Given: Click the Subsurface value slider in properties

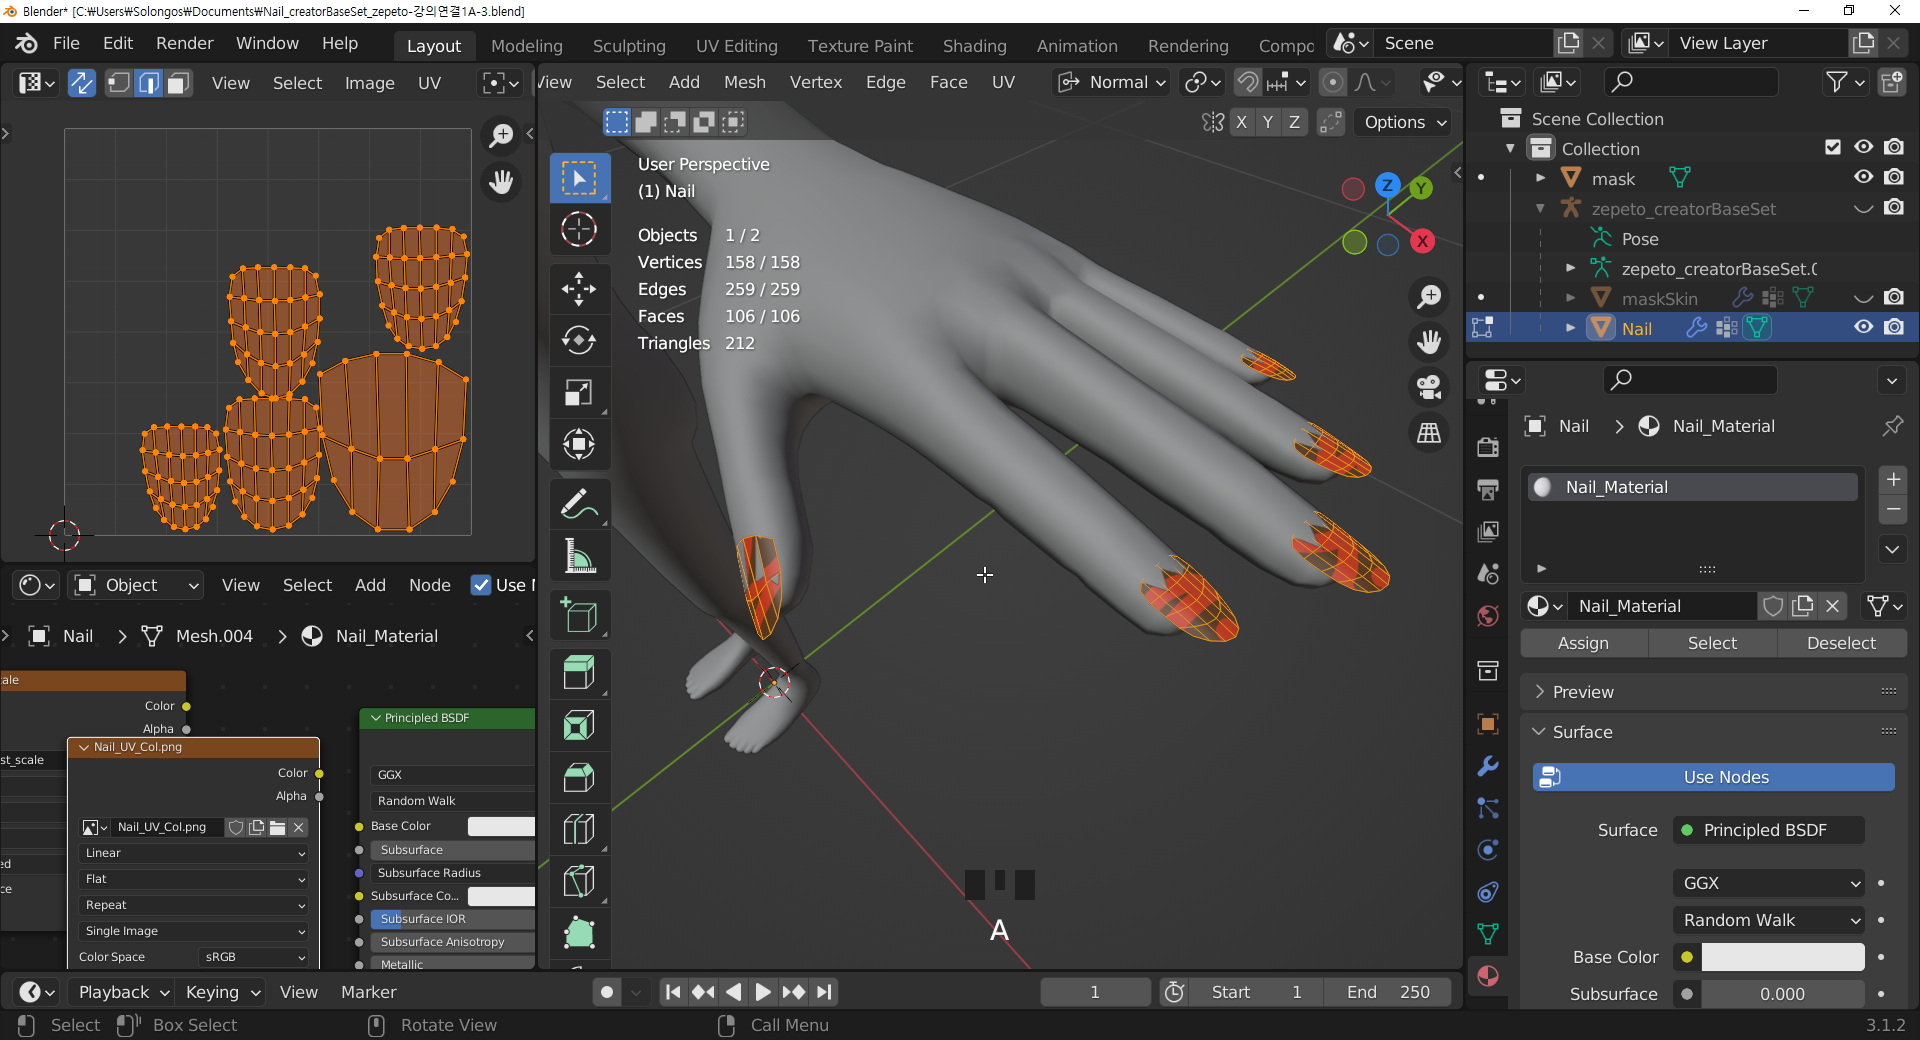Looking at the screenshot, I should click(x=1783, y=994).
